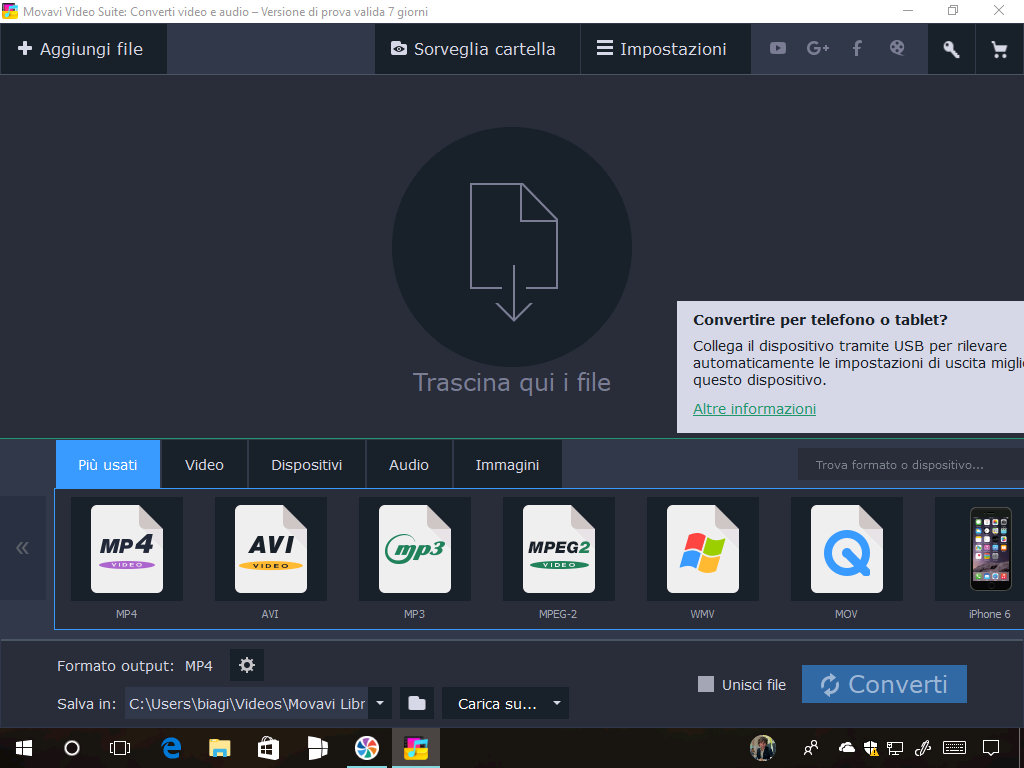
Task: Open output format settings gear
Action: (247, 665)
